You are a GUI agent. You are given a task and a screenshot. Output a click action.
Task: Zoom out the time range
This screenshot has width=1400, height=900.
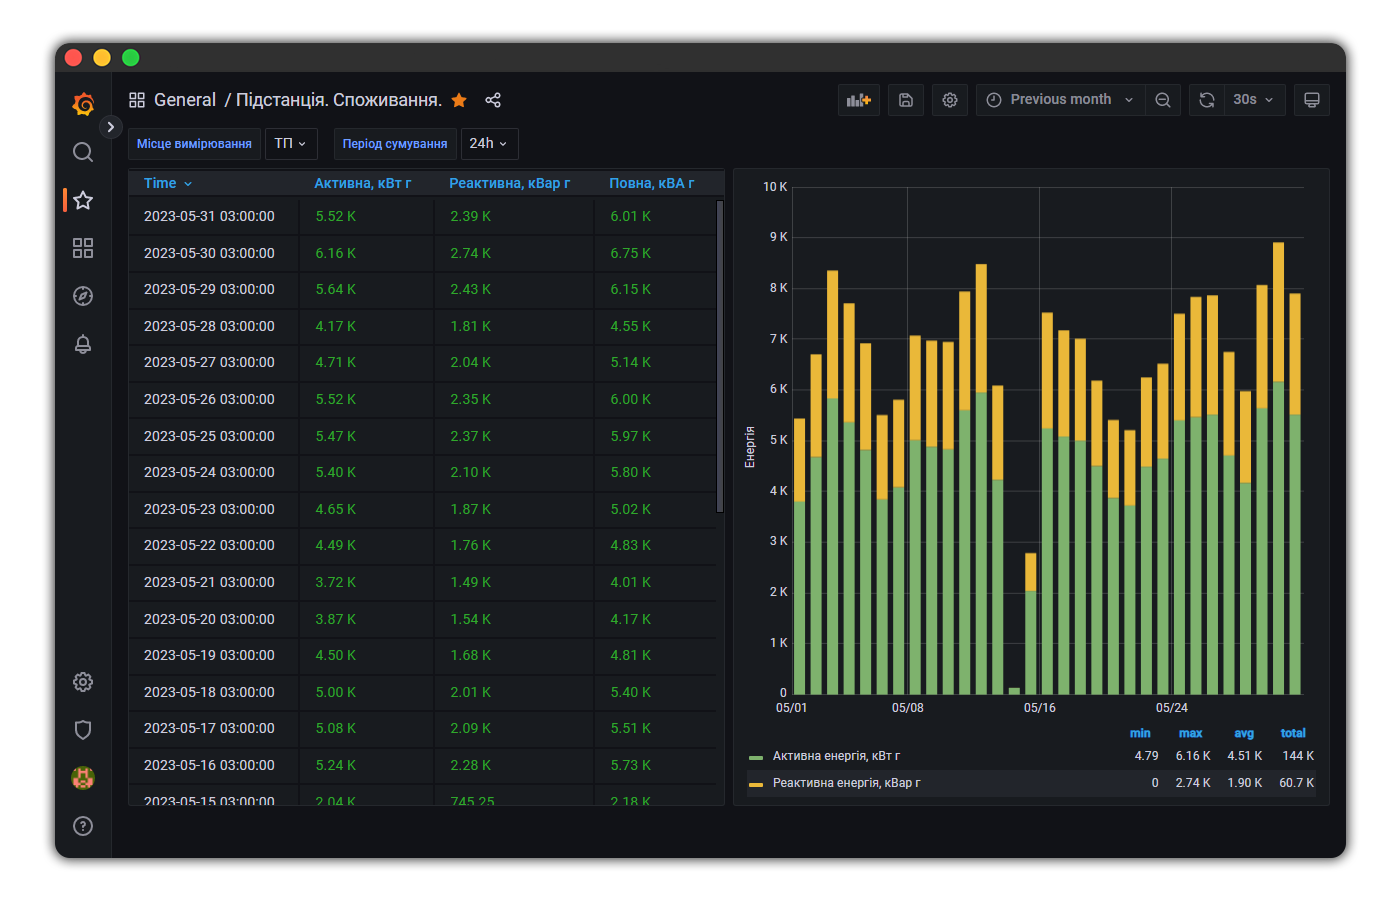(1163, 100)
